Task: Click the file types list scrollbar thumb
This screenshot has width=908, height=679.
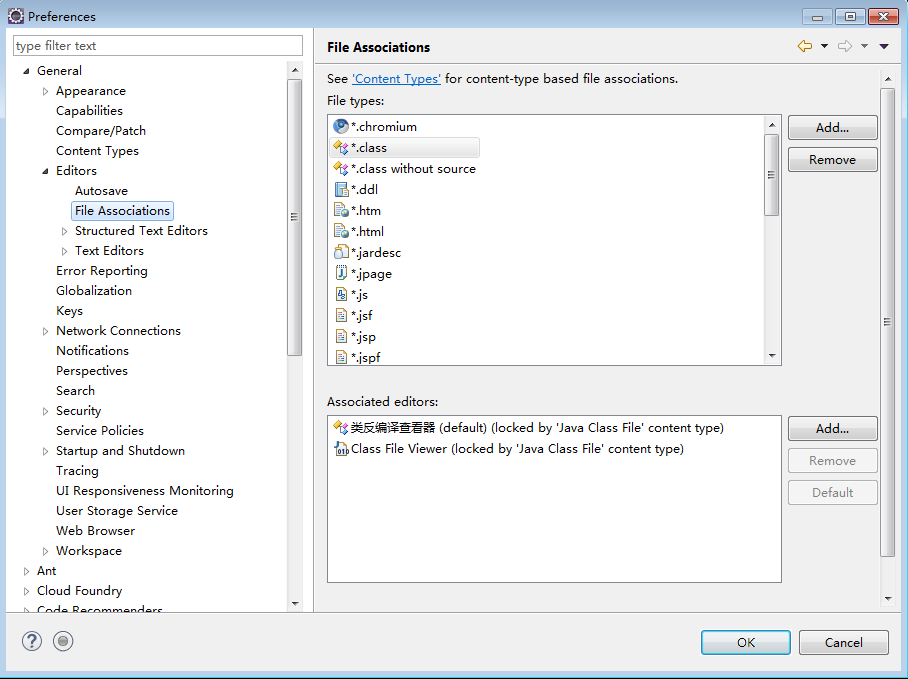Action: [x=771, y=175]
